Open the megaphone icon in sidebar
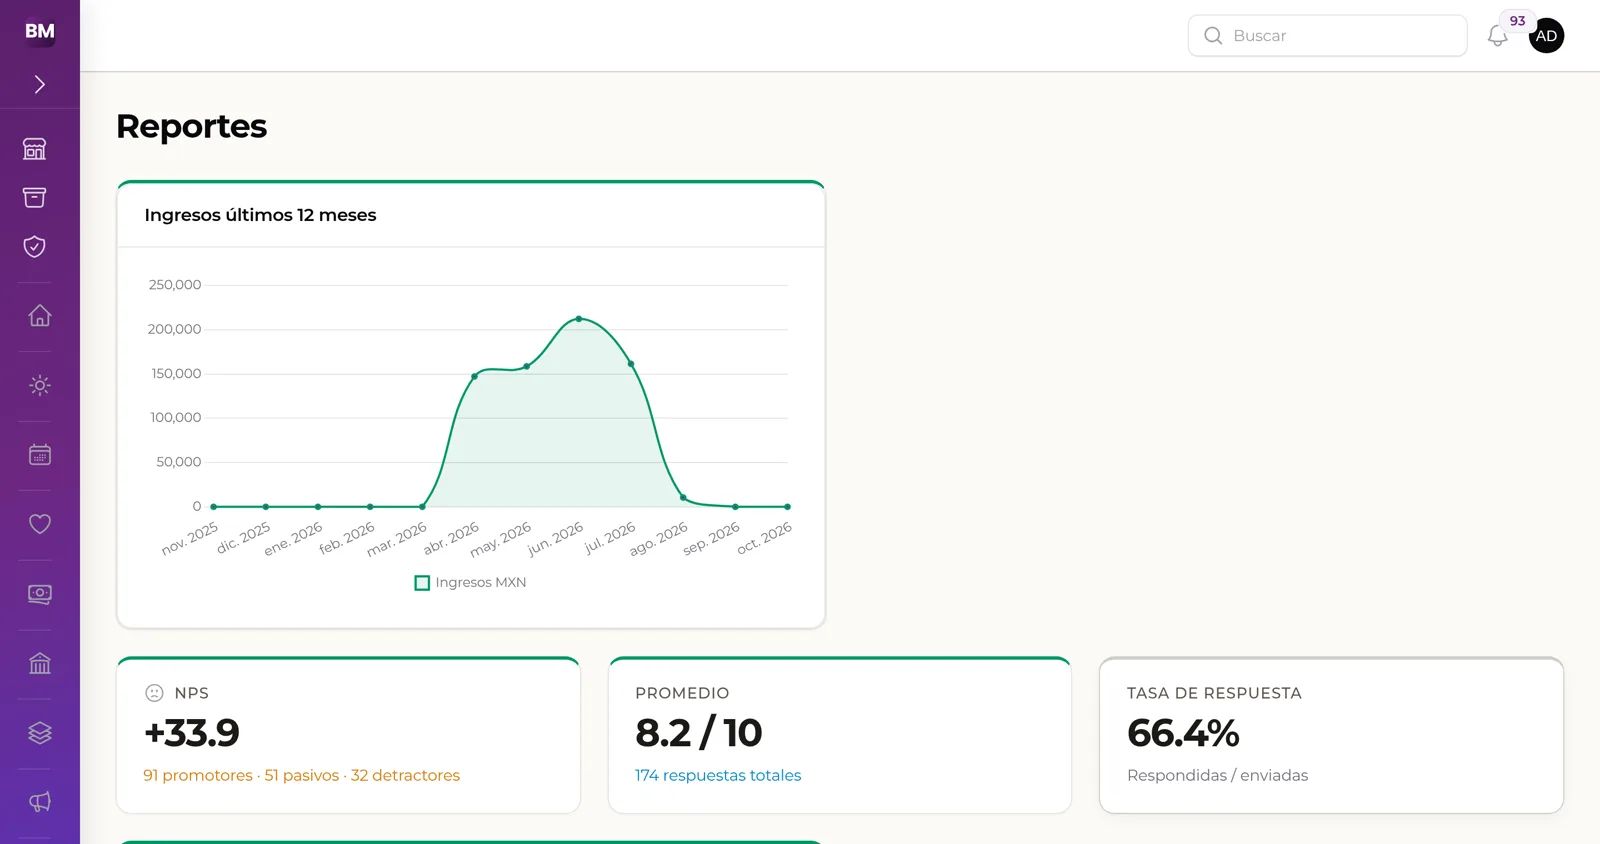The width and height of the screenshot is (1600, 844). point(40,802)
